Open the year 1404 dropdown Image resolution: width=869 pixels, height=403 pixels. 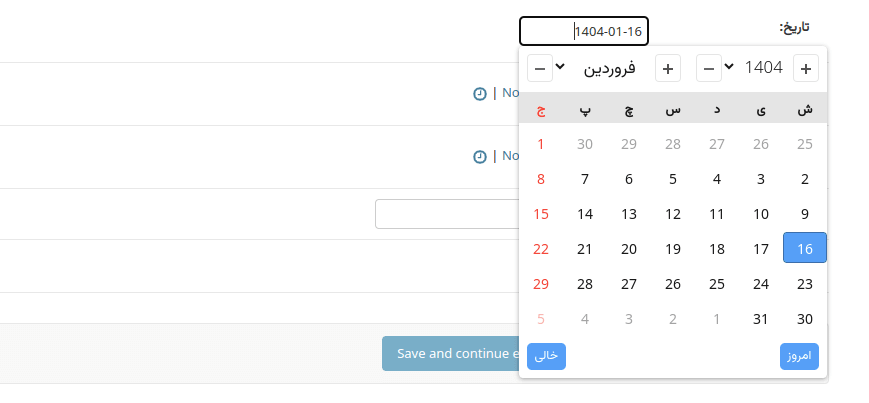755,68
